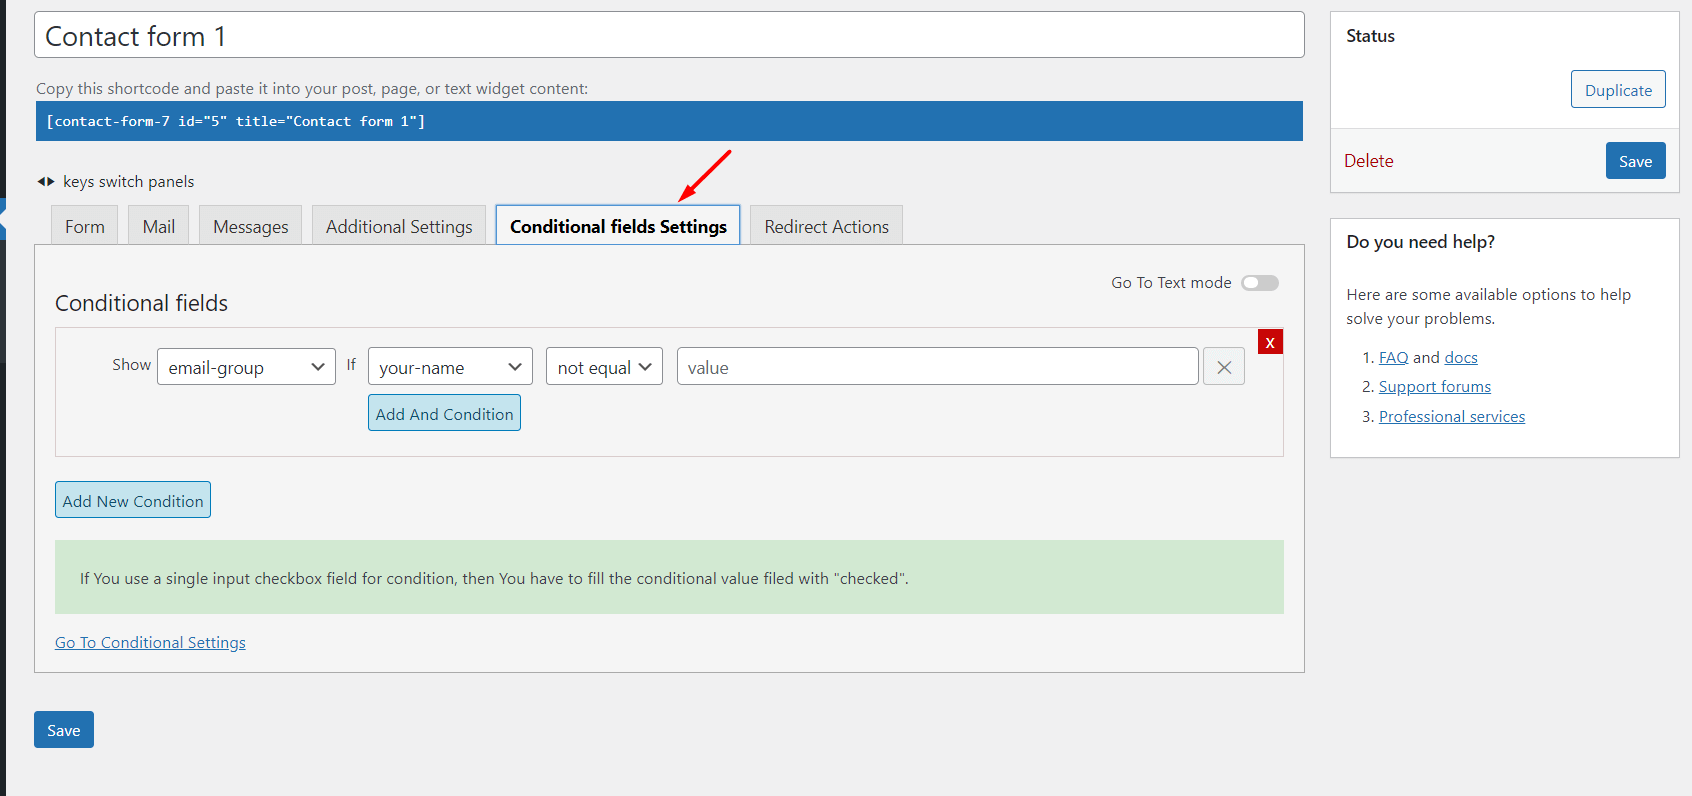Clear the value row with gray X

1224,367
